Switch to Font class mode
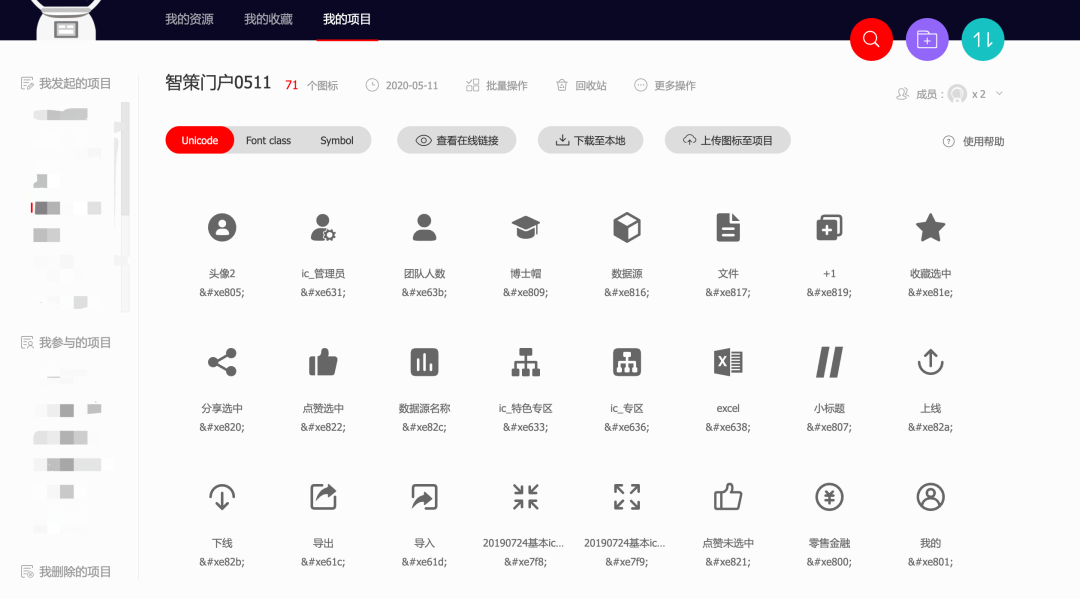Image resolution: width=1080 pixels, height=599 pixels. (x=268, y=141)
